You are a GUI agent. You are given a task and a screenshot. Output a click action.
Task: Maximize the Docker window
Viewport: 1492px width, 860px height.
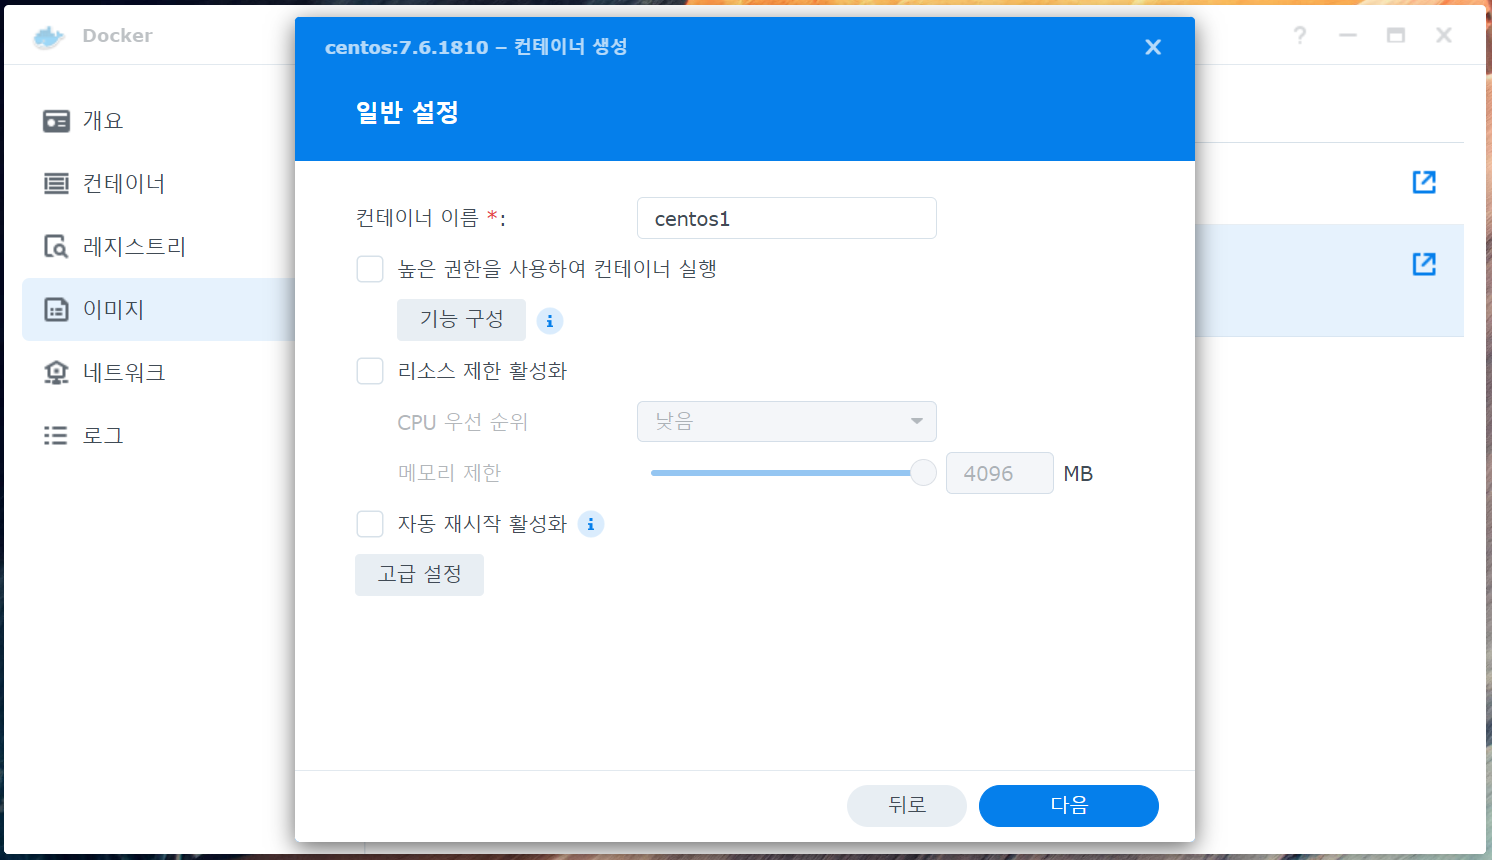(x=1396, y=36)
